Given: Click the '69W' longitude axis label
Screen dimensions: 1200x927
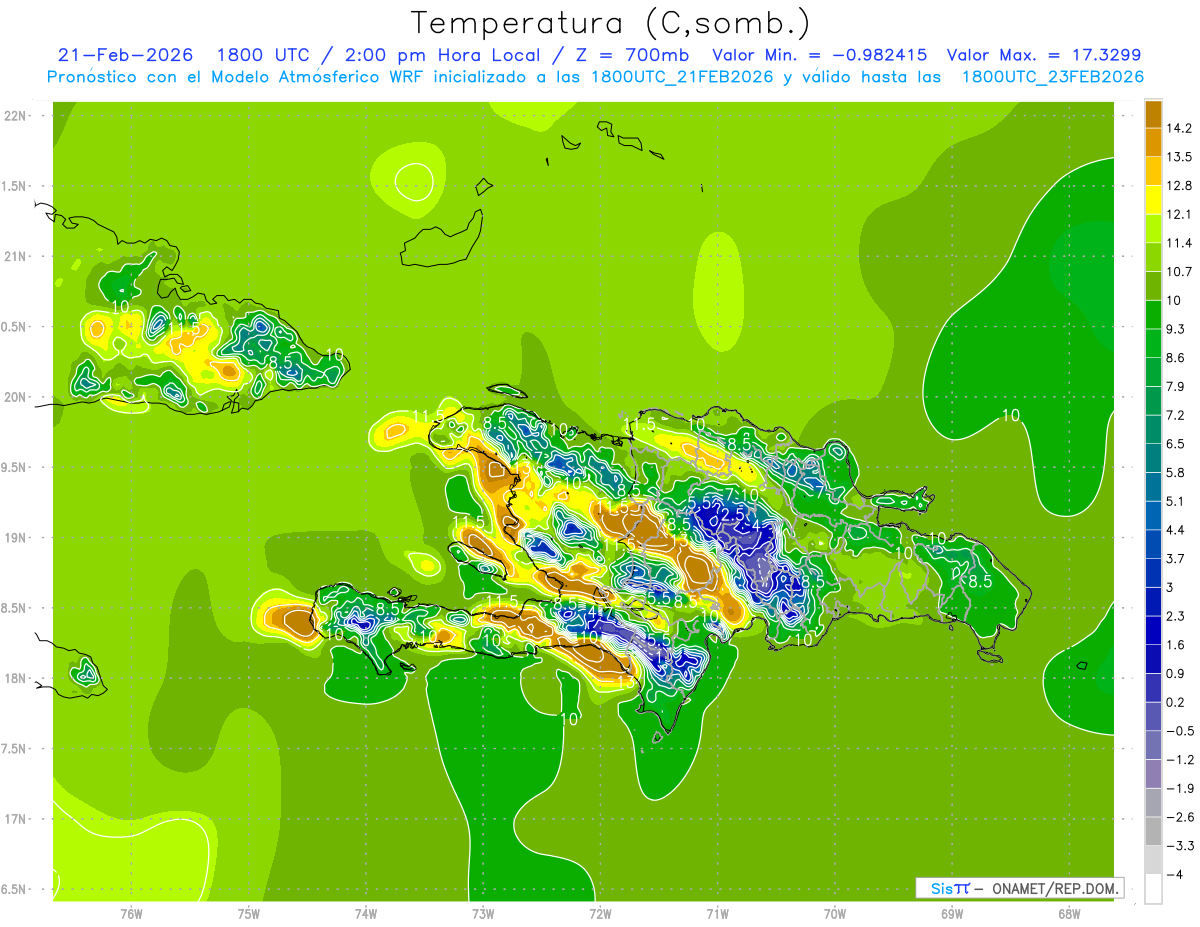Looking at the screenshot, I should pyautogui.click(x=952, y=914).
